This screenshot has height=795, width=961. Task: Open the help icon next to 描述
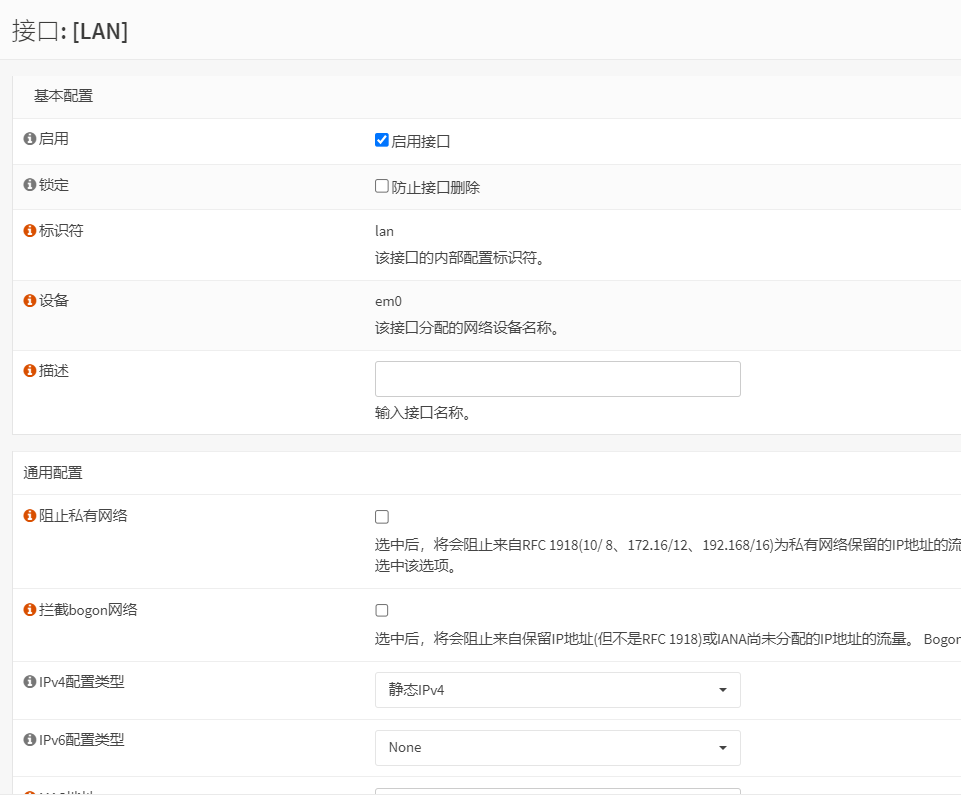pyautogui.click(x=30, y=371)
